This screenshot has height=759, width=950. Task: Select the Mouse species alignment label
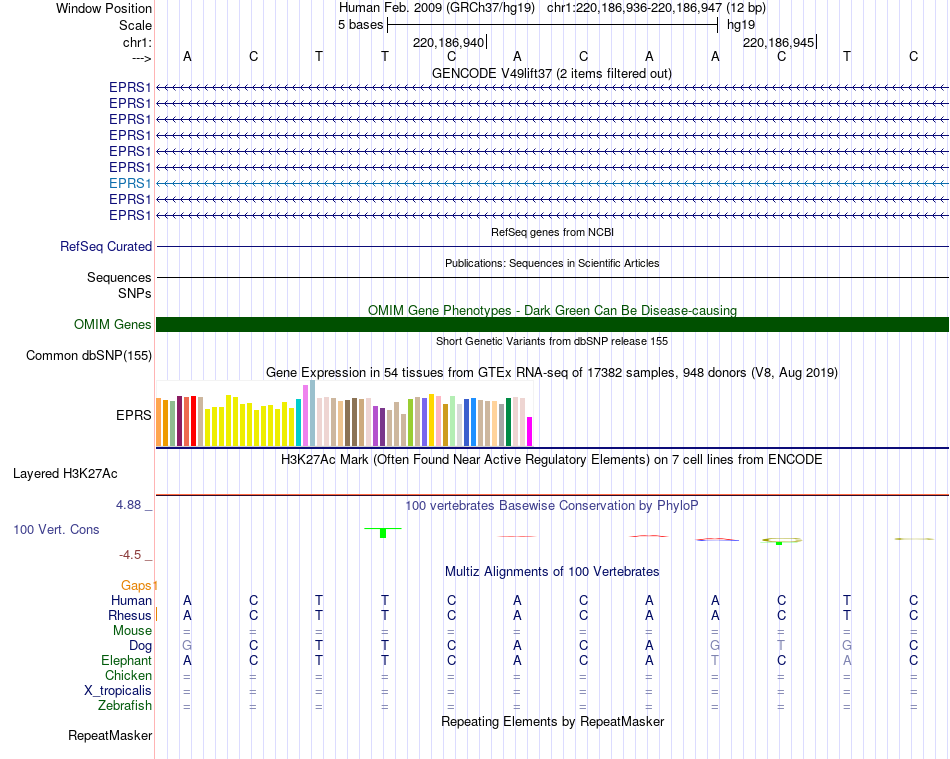point(132,631)
